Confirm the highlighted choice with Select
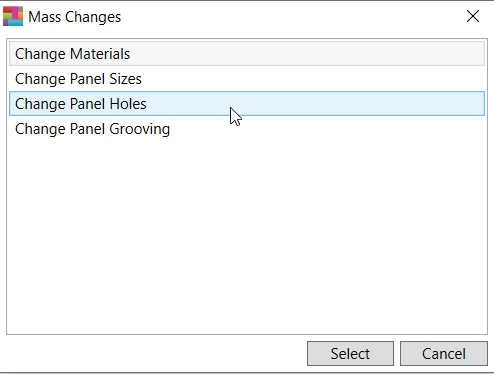 tap(350, 353)
